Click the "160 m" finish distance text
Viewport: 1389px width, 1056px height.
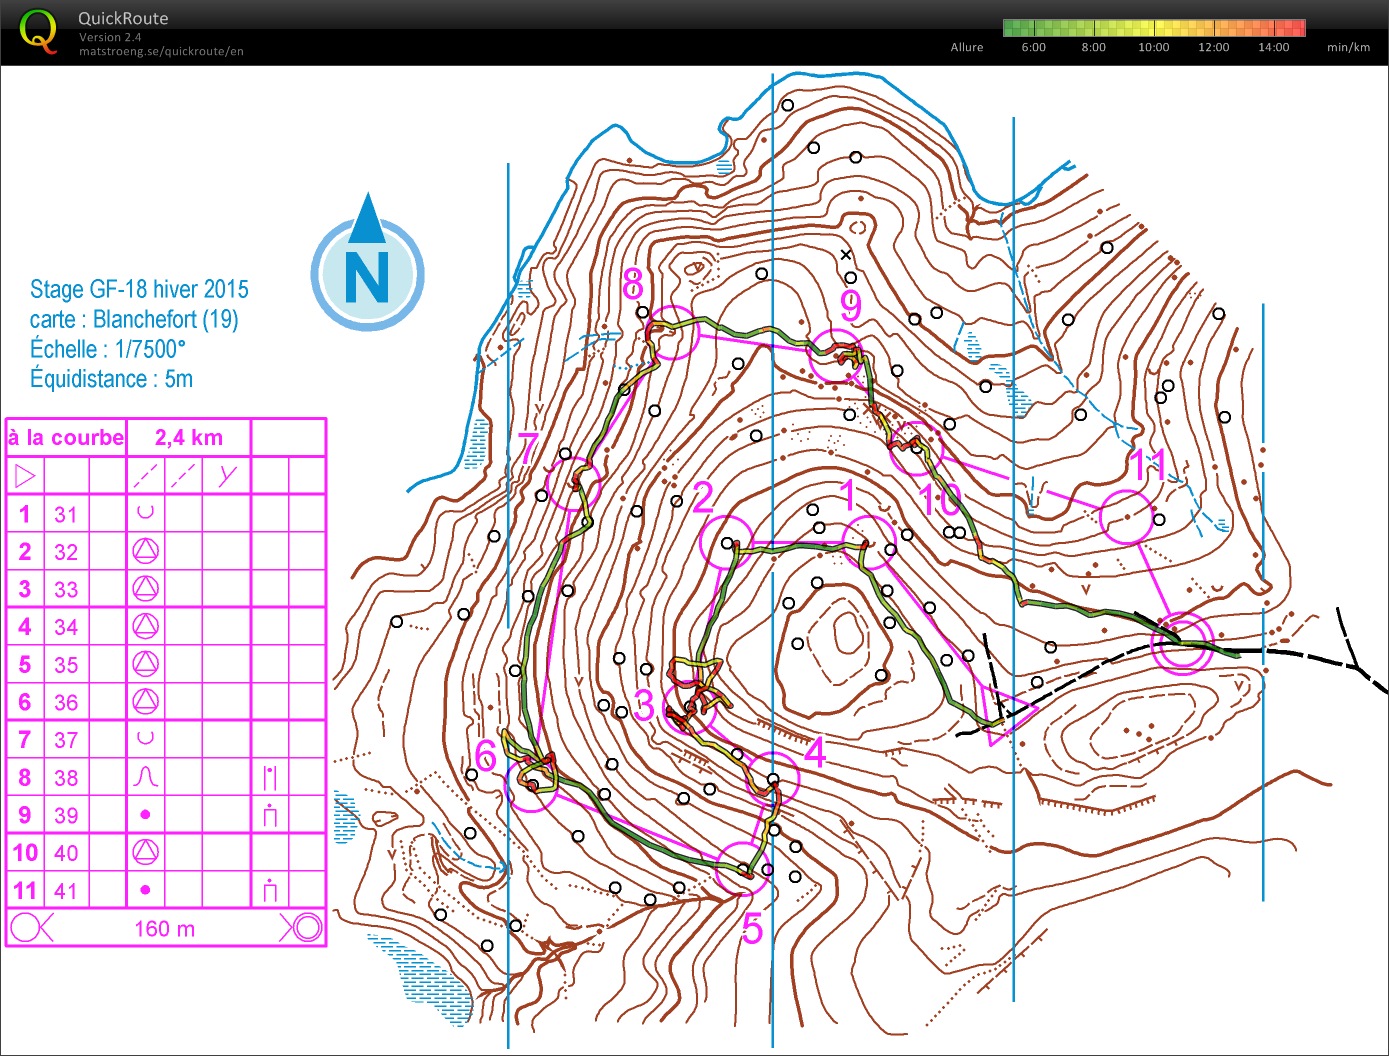pyautogui.click(x=165, y=928)
